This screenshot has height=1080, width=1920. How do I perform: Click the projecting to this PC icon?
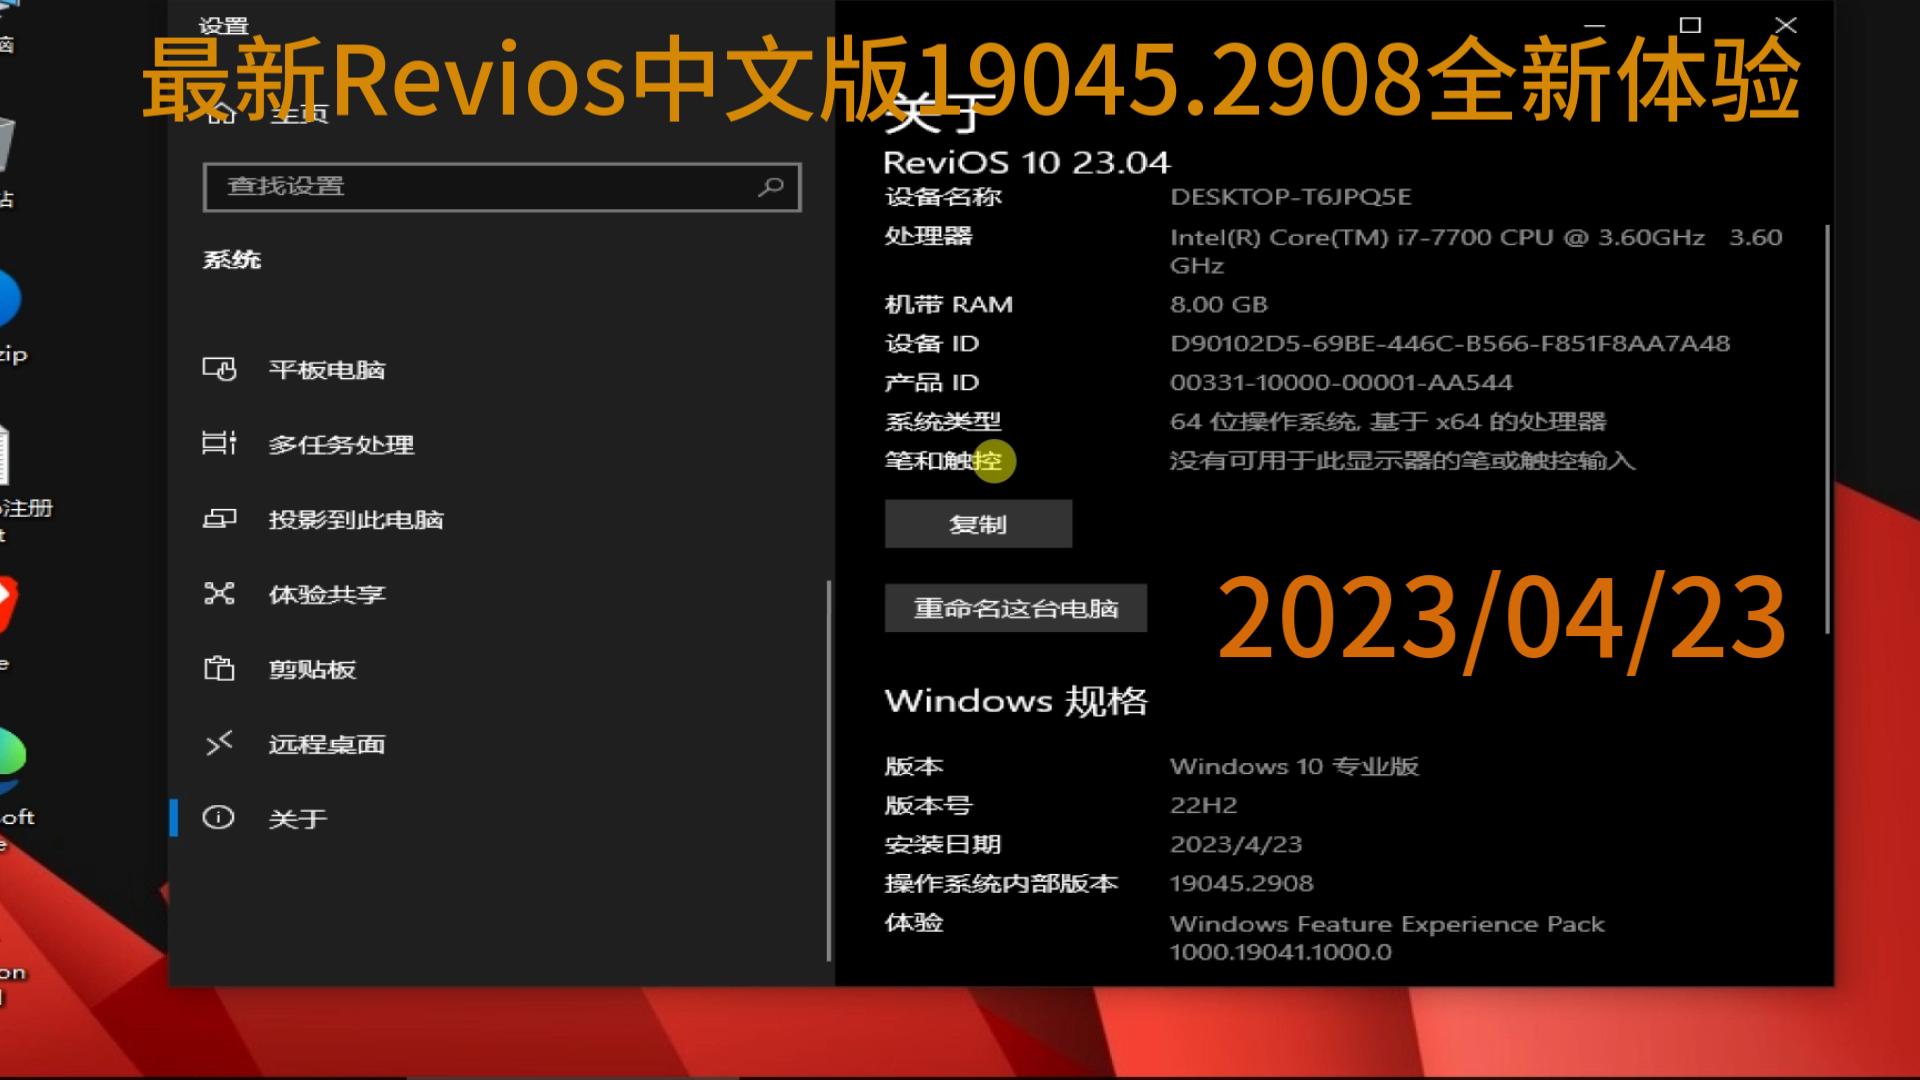coord(219,518)
